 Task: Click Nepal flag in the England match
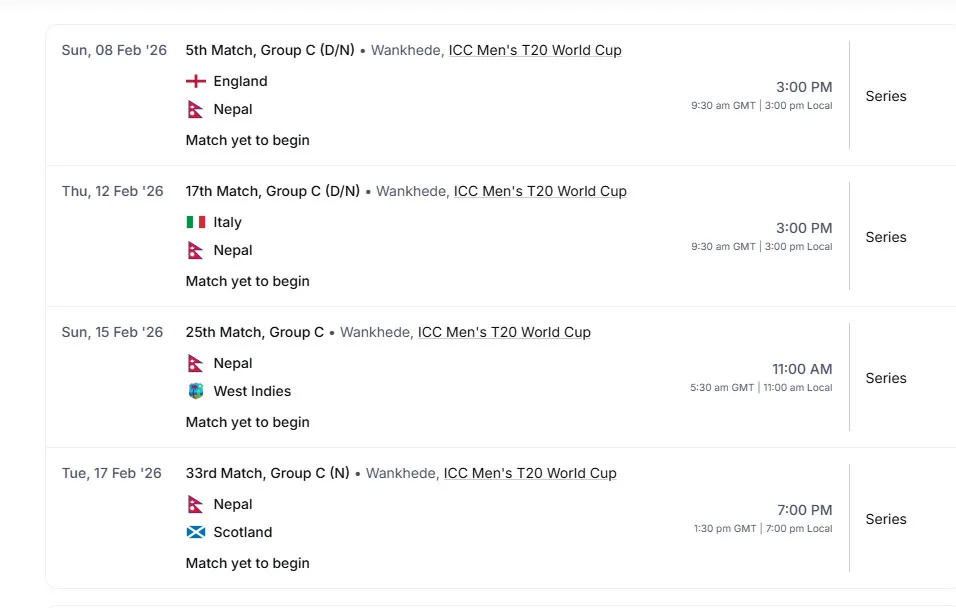coord(195,109)
